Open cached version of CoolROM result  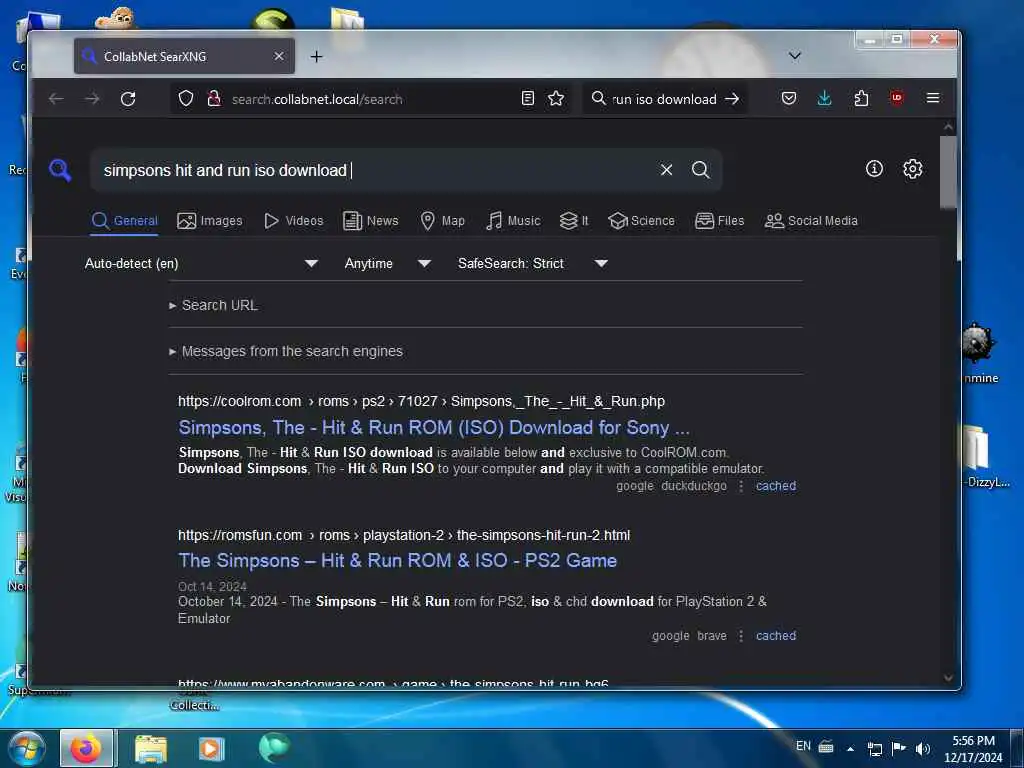point(776,486)
